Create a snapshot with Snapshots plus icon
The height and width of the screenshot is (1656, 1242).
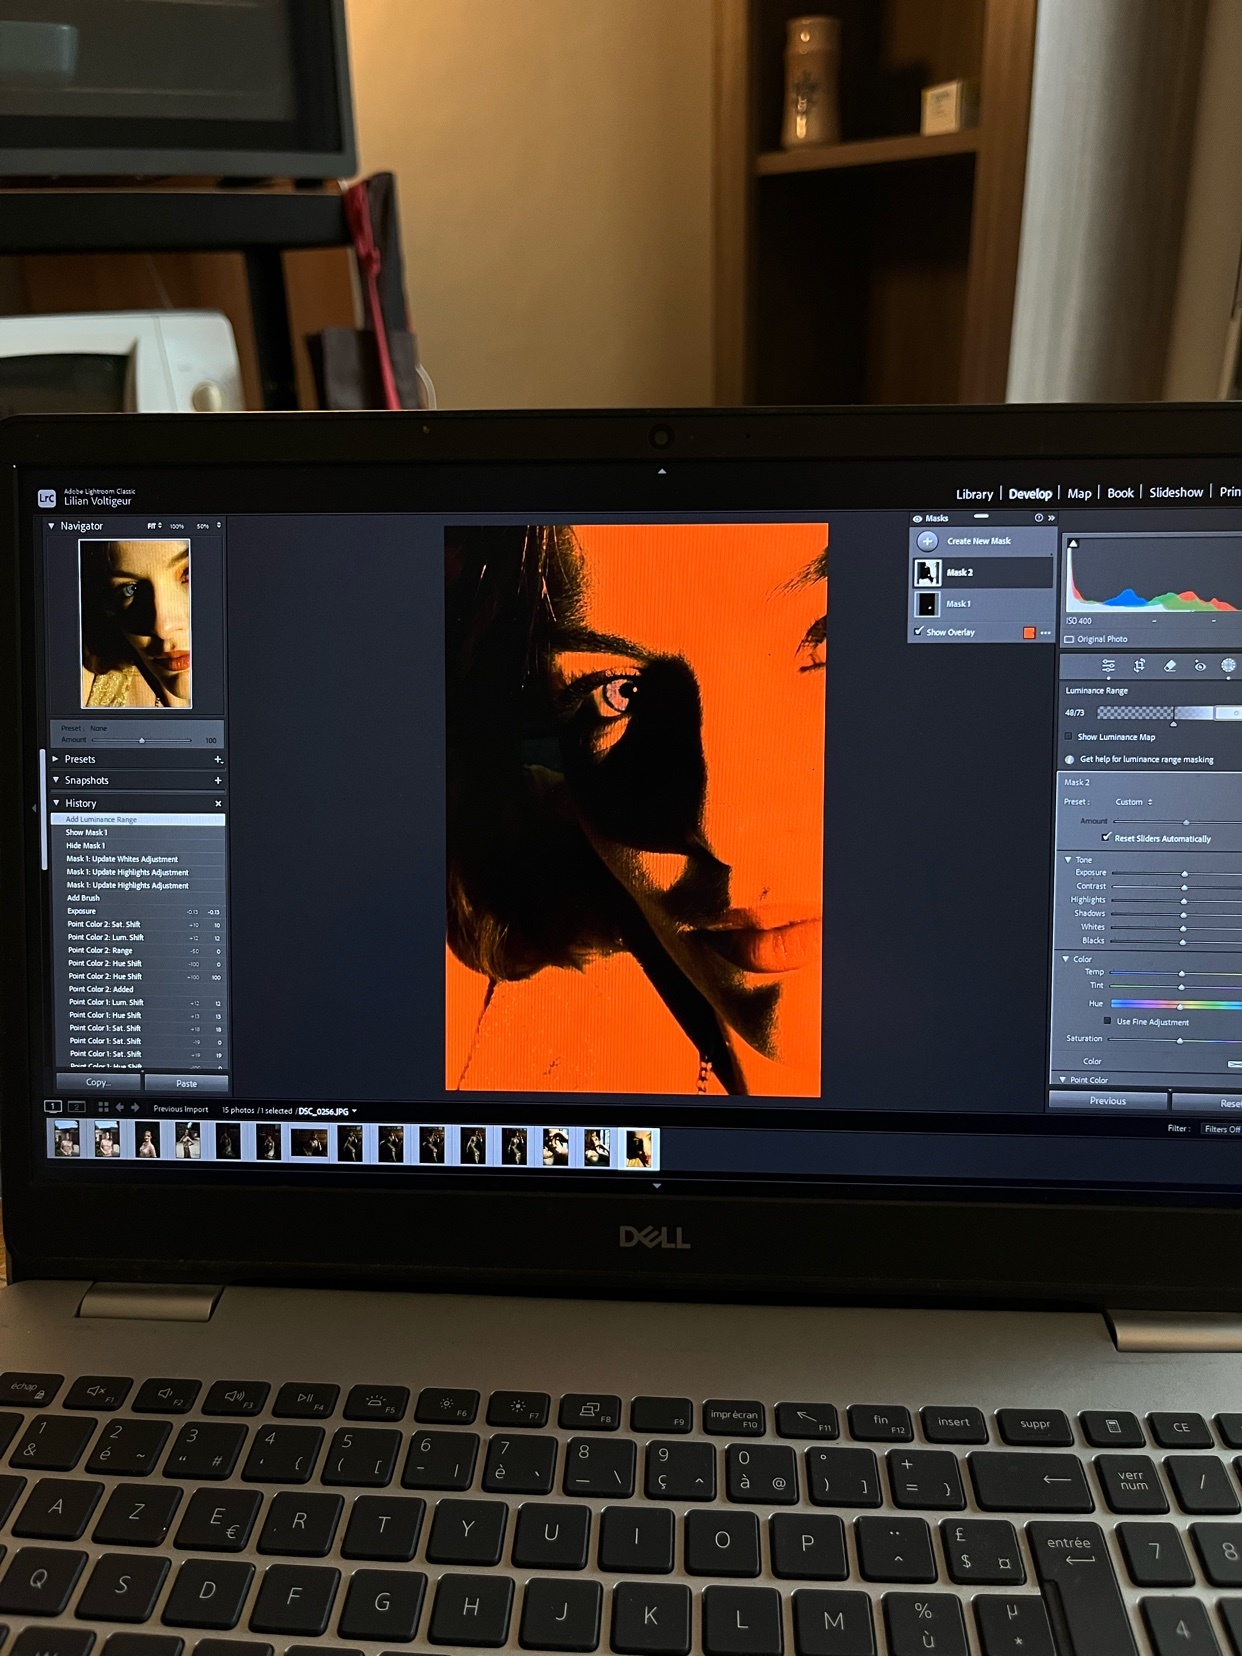pos(218,780)
